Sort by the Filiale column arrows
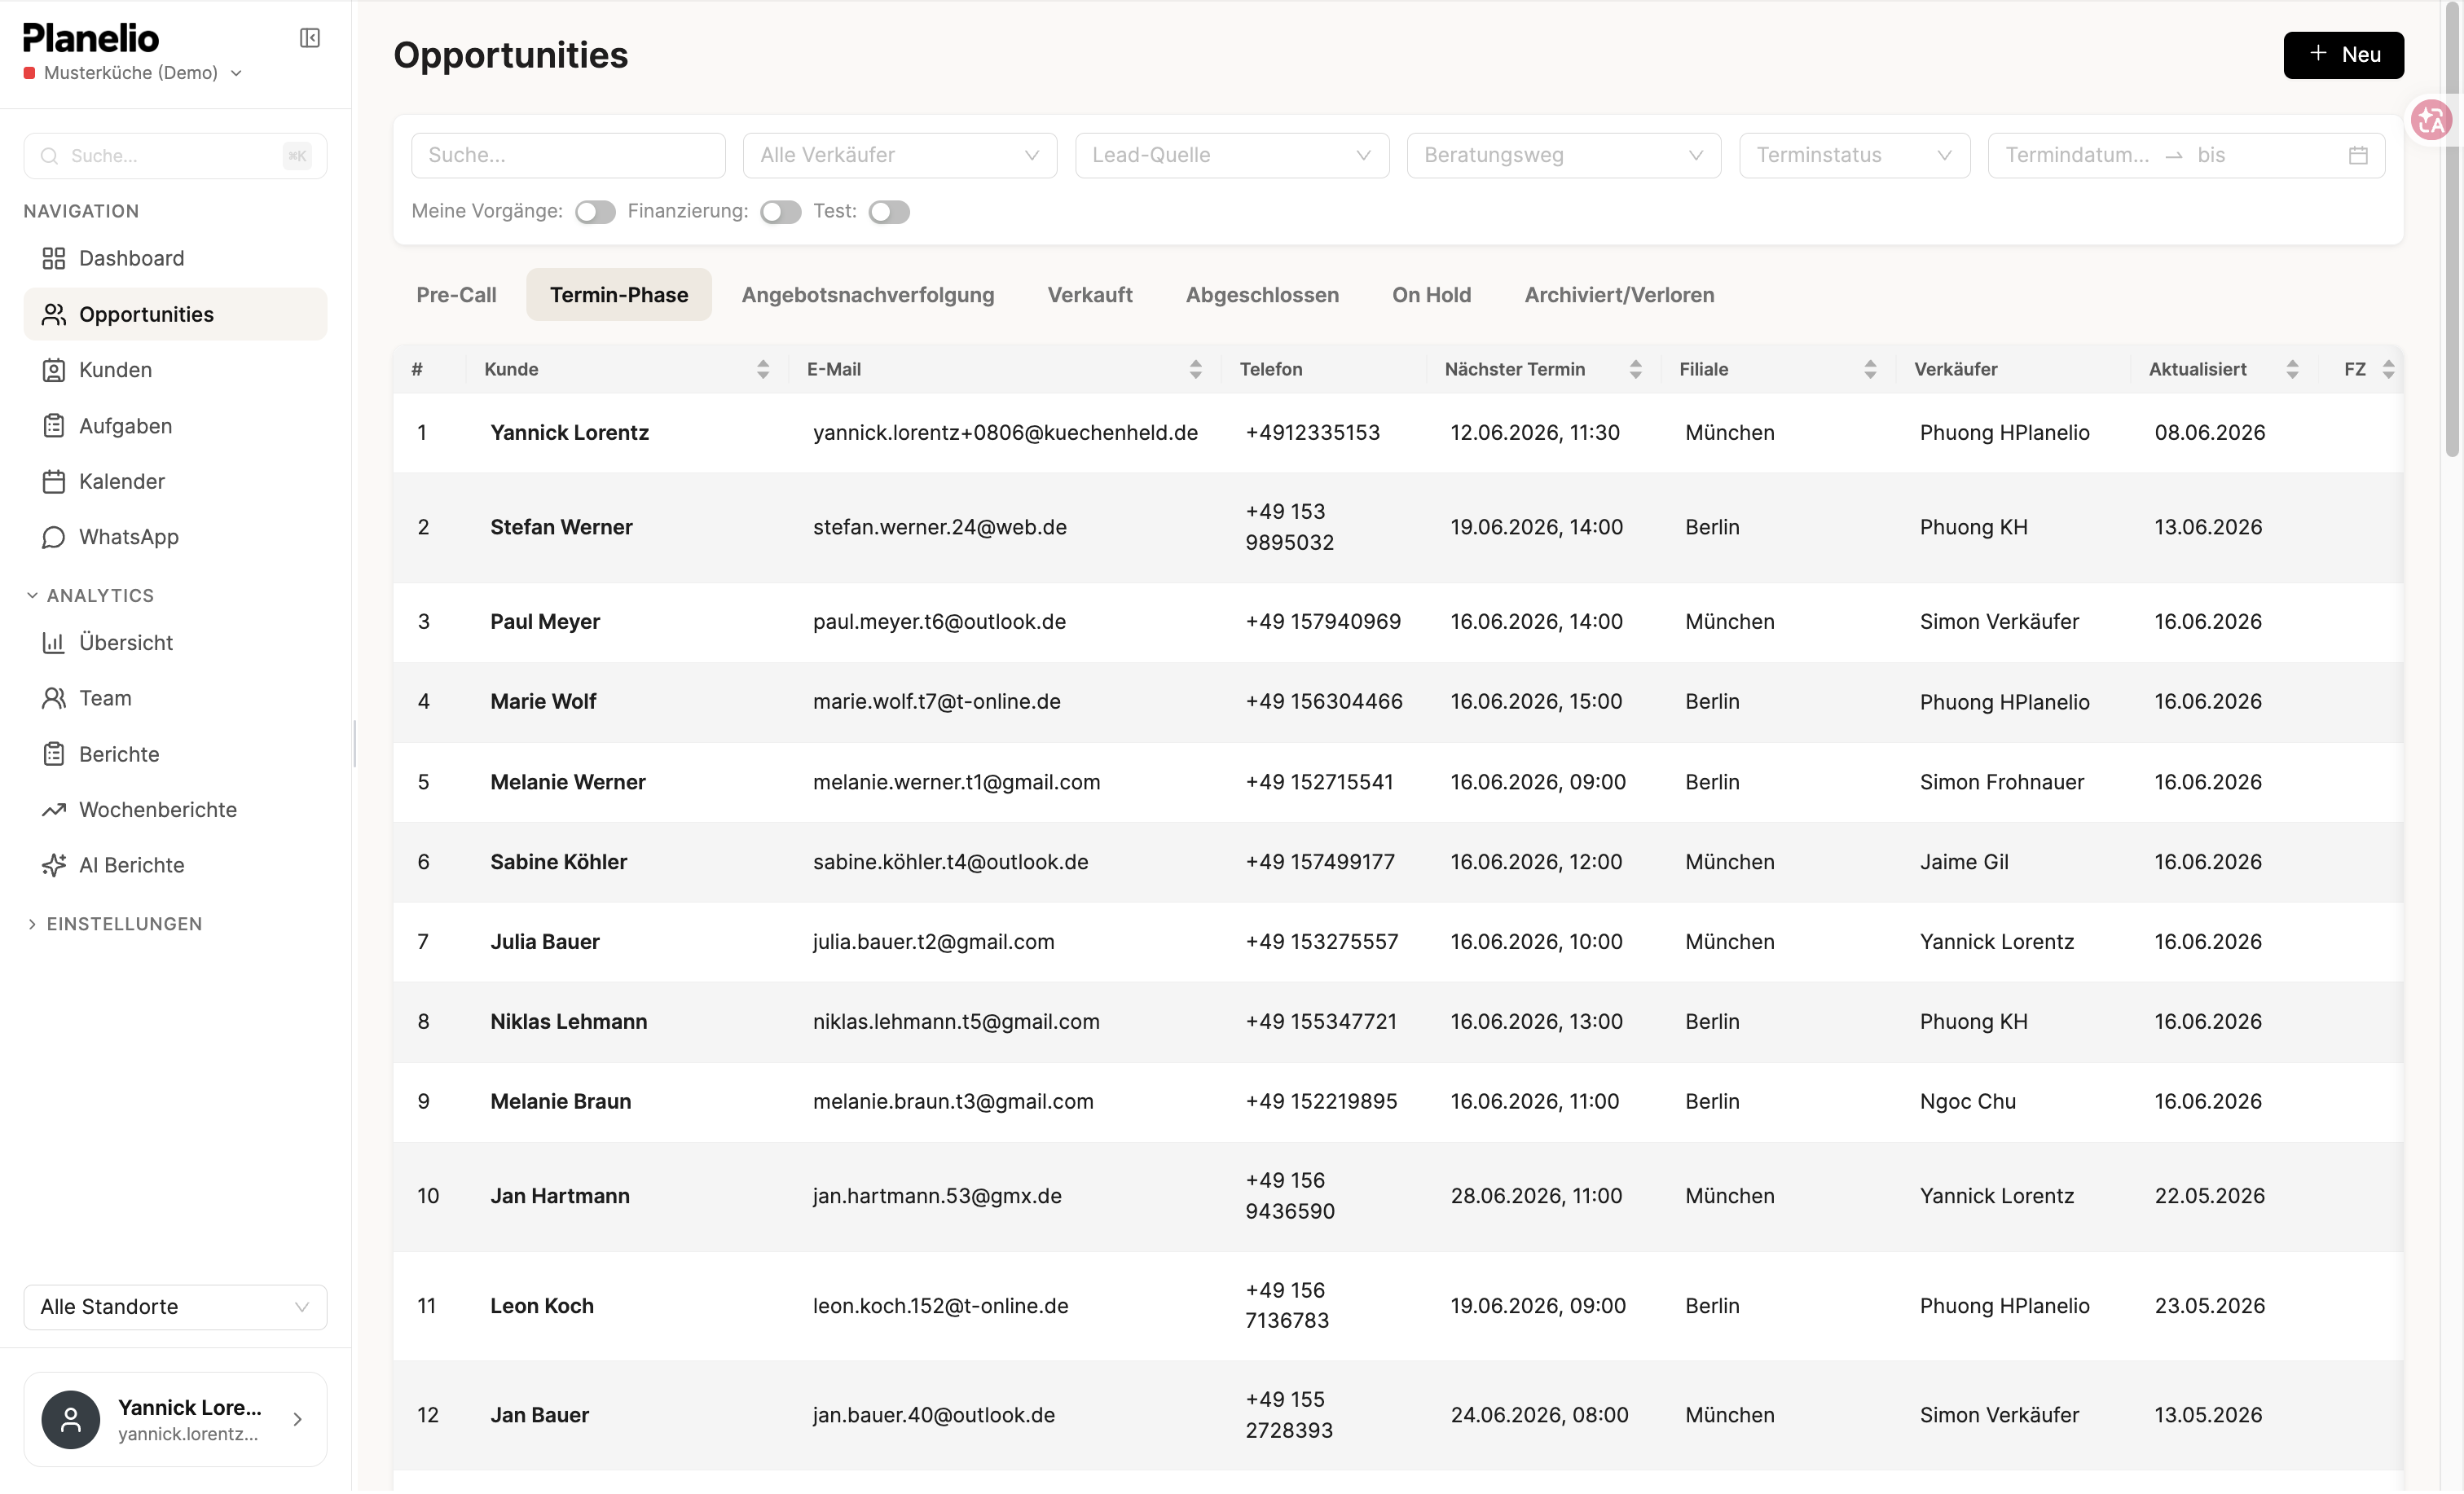 point(1870,370)
